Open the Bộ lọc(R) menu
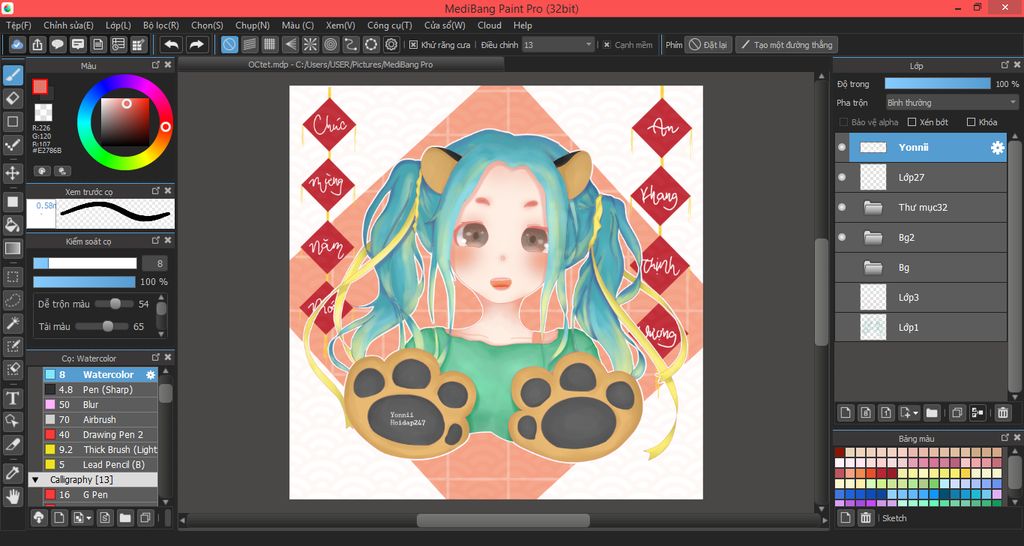 point(161,25)
